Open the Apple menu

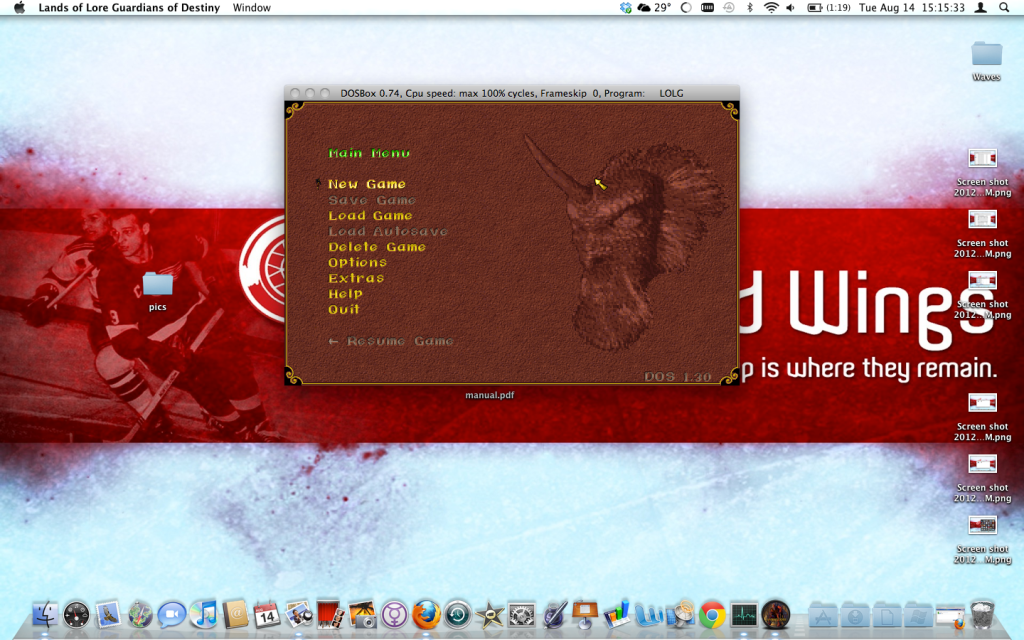[x=19, y=8]
